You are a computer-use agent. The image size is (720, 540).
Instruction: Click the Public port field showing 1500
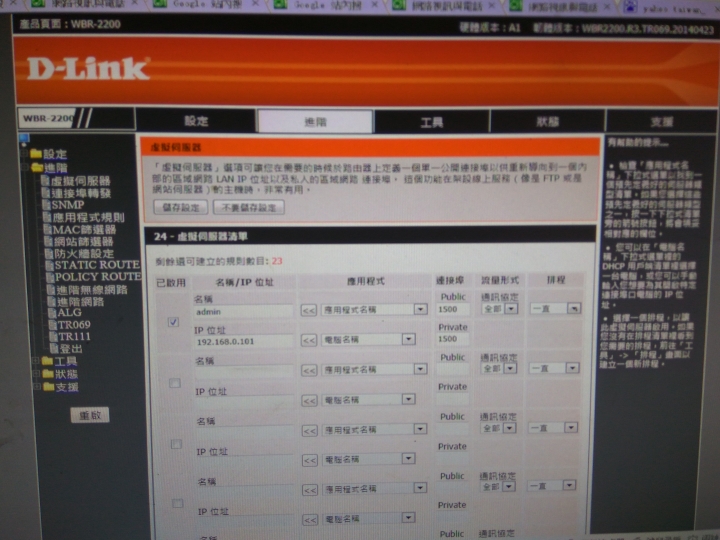452,309
